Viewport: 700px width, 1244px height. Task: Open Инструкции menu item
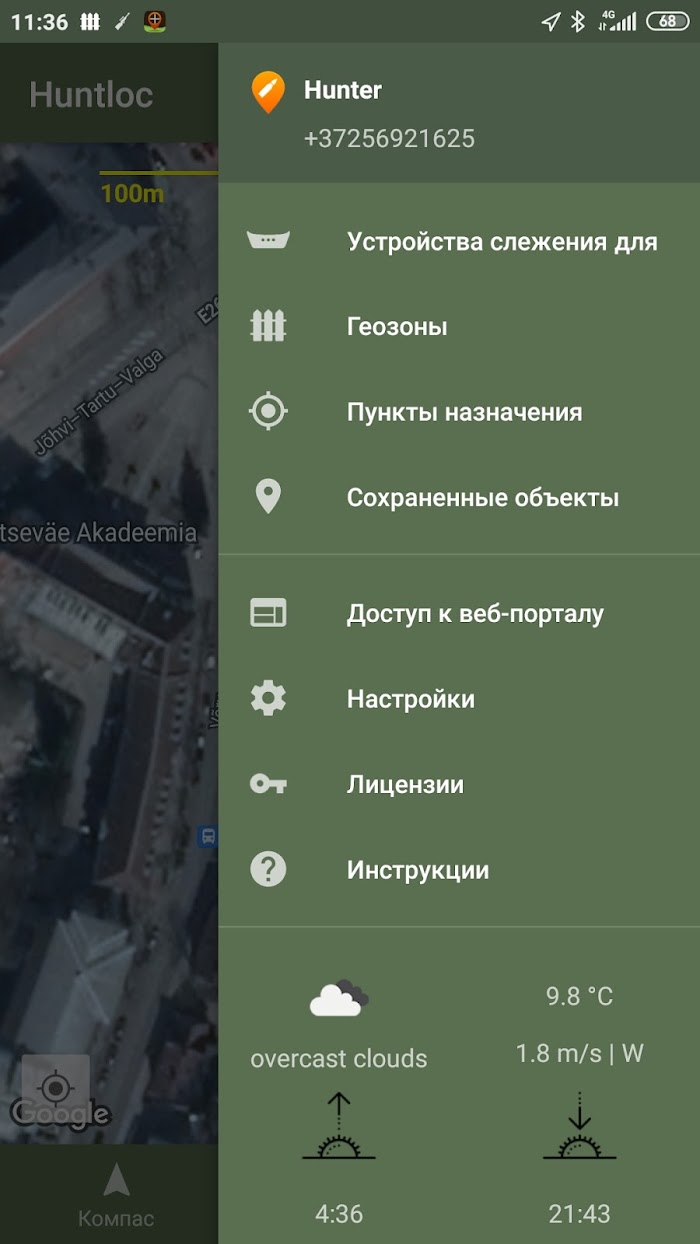pyautogui.click(x=459, y=870)
